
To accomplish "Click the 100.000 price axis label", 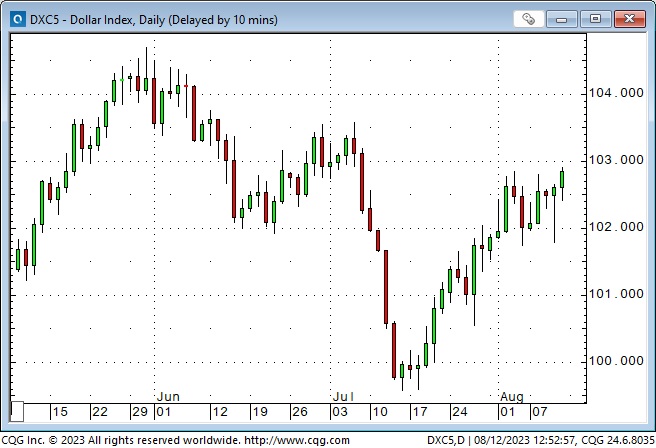I will 617,361.
